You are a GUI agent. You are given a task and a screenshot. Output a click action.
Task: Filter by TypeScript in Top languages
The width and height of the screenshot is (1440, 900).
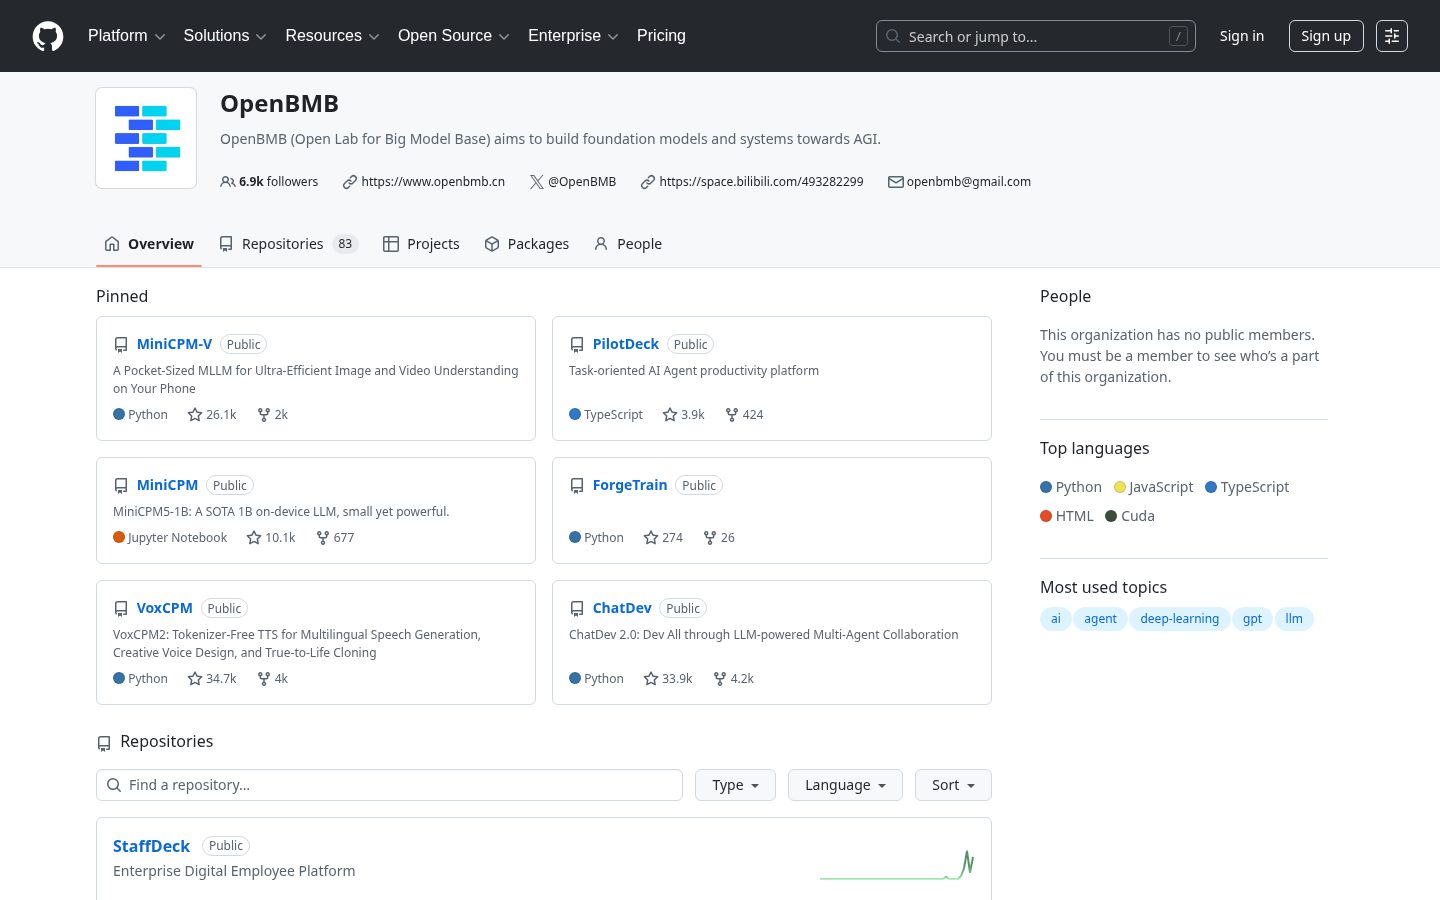(1247, 487)
